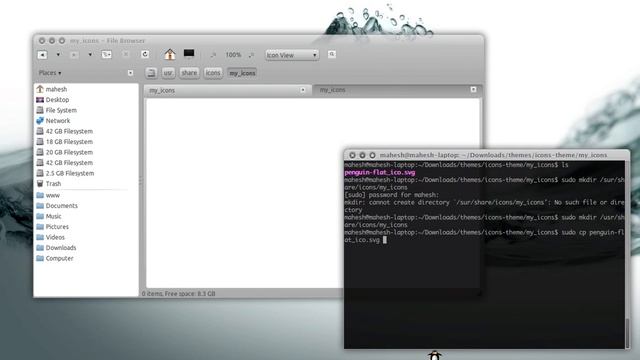
Task: Click the share path button
Action: click(x=189, y=73)
